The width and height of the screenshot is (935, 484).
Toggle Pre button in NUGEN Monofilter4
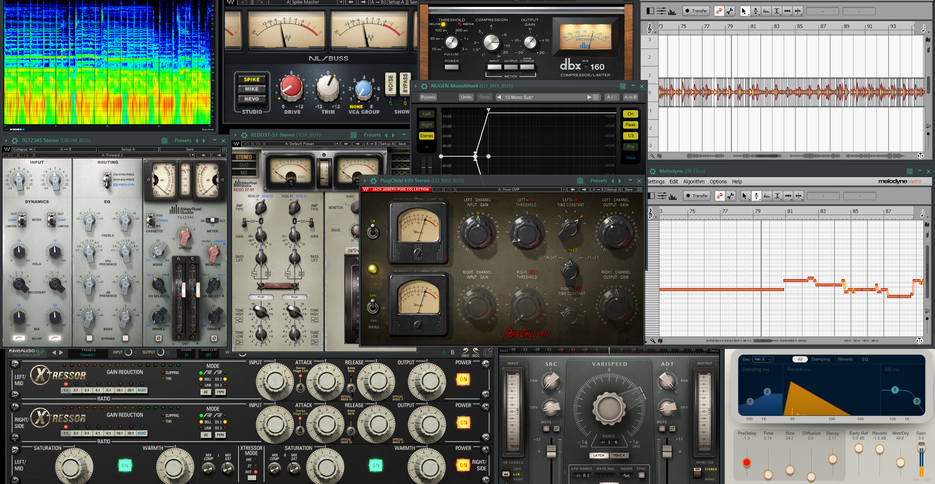pyautogui.click(x=630, y=147)
